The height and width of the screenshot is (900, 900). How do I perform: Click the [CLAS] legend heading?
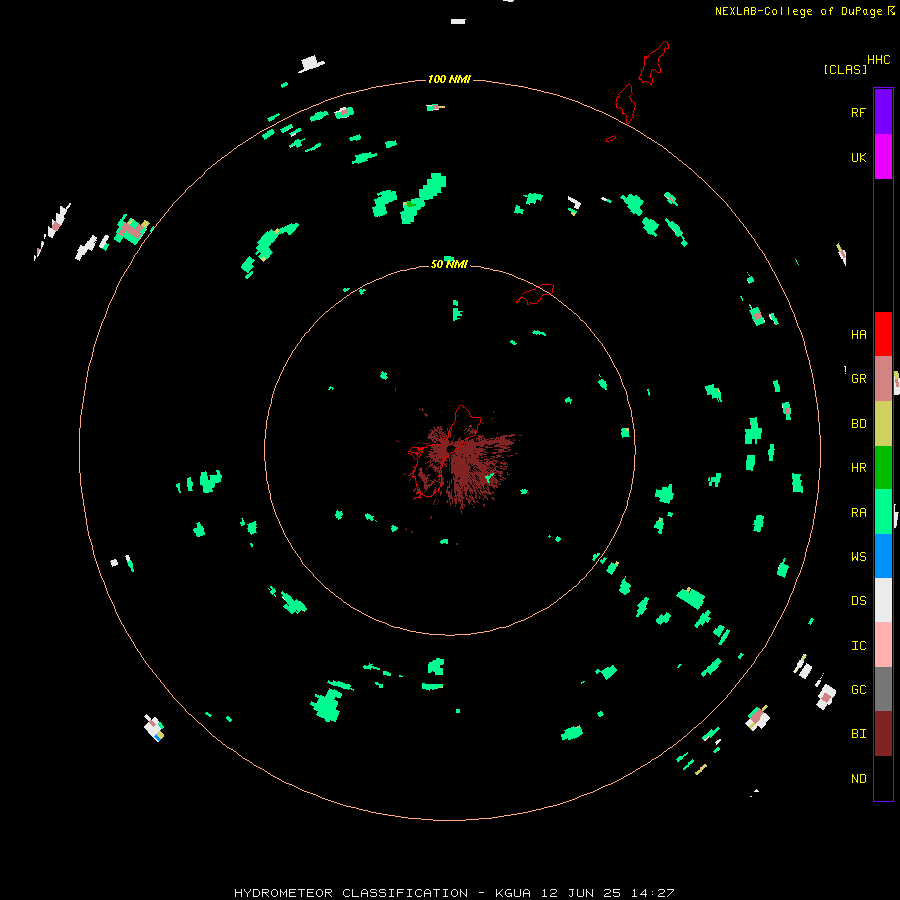(845, 69)
